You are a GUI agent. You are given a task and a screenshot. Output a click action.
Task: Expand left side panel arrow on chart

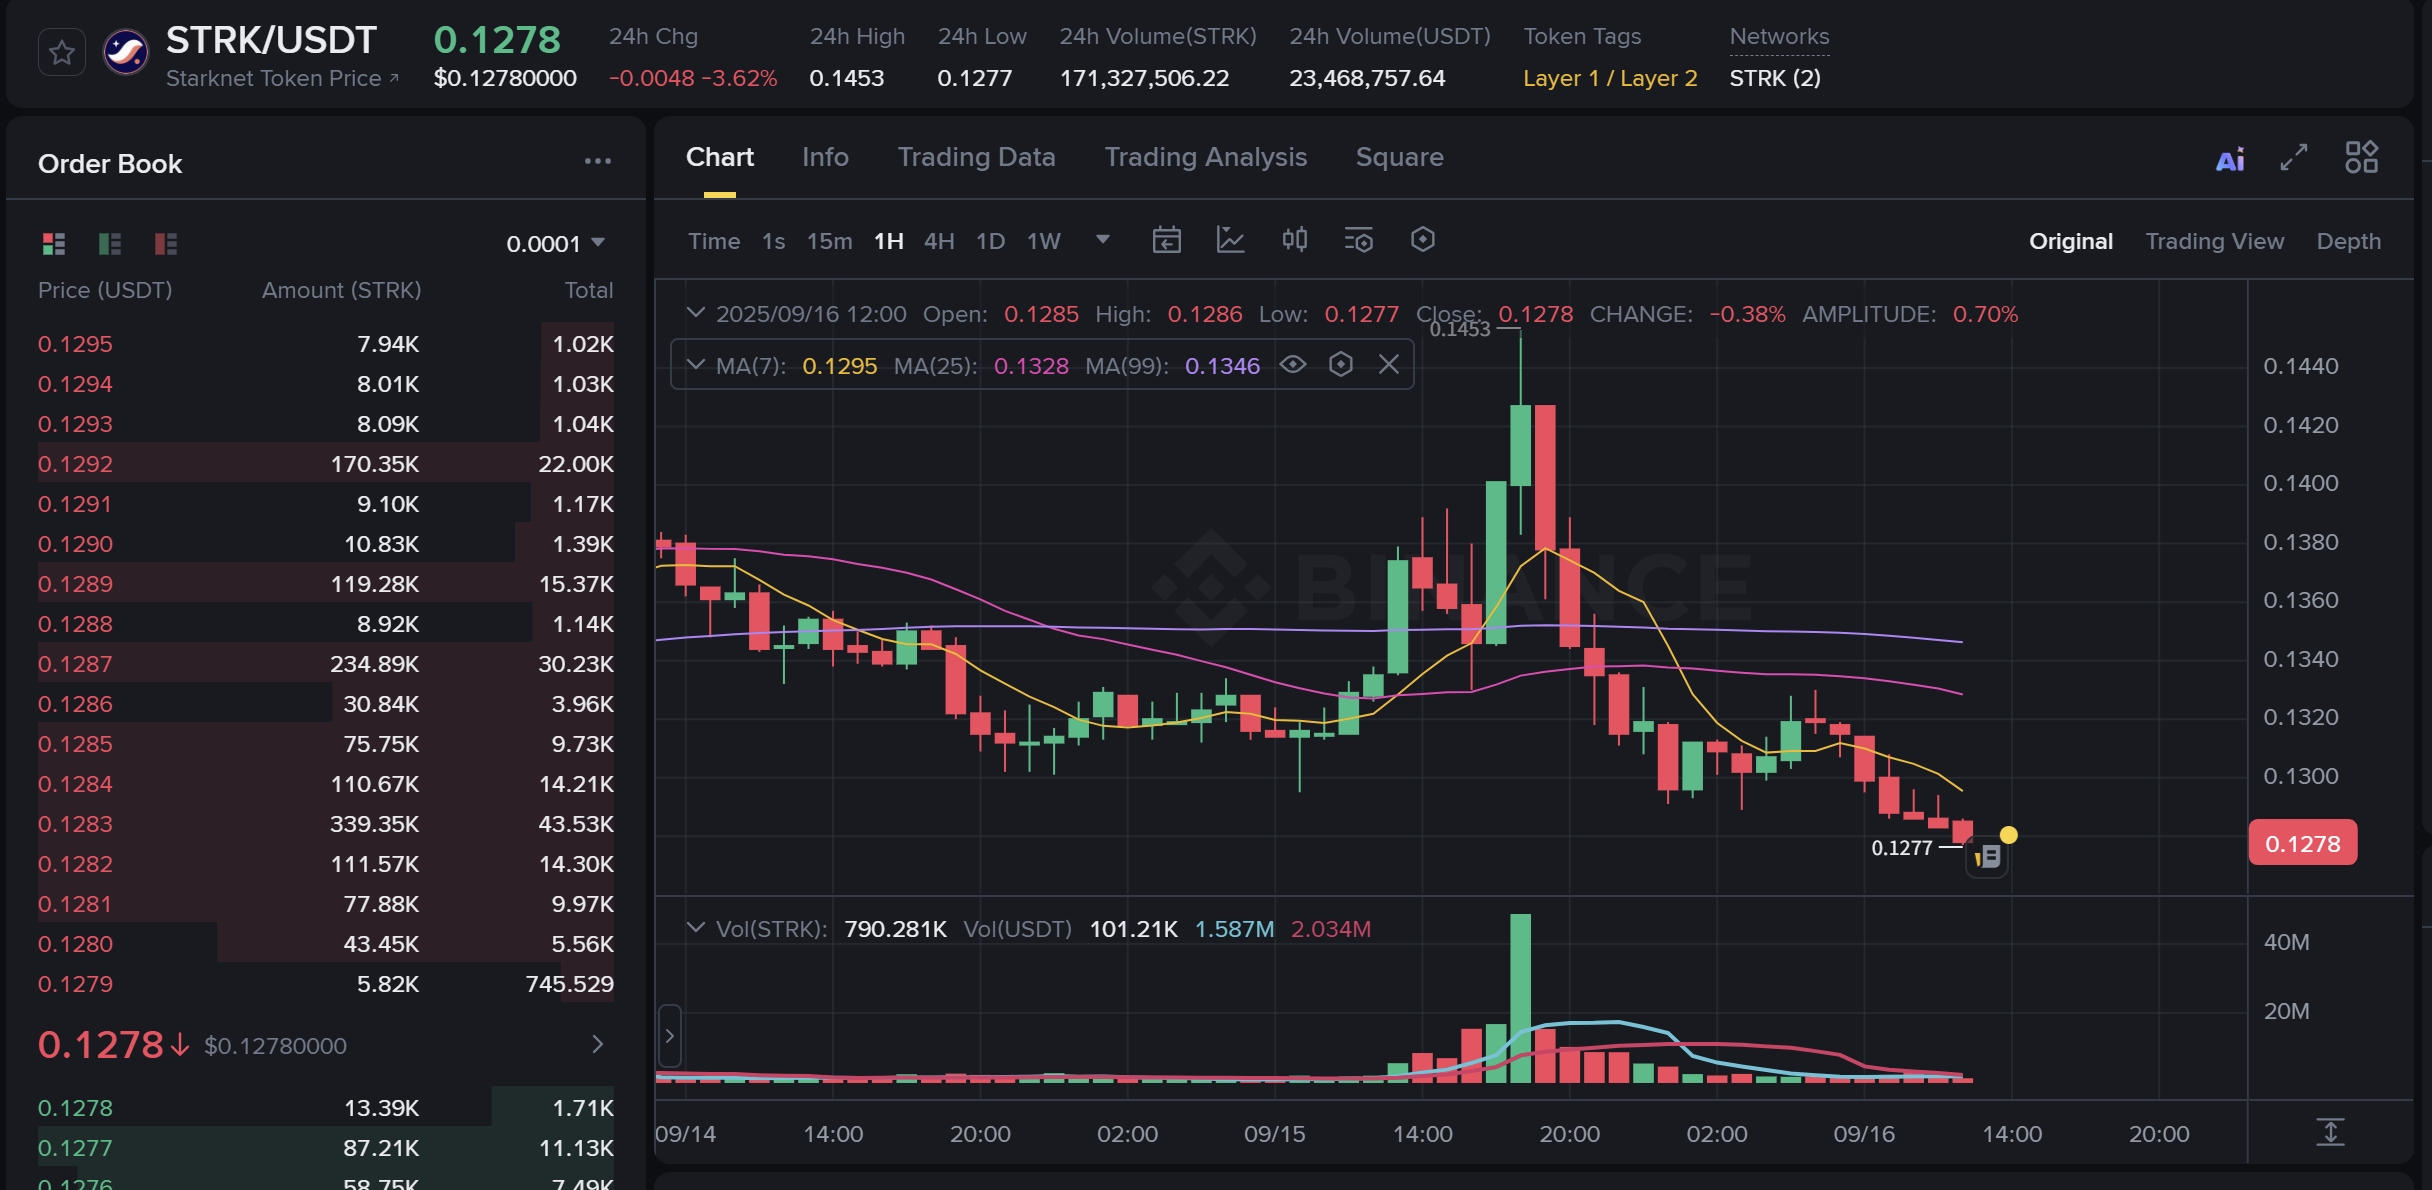[x=669, y=1036]
